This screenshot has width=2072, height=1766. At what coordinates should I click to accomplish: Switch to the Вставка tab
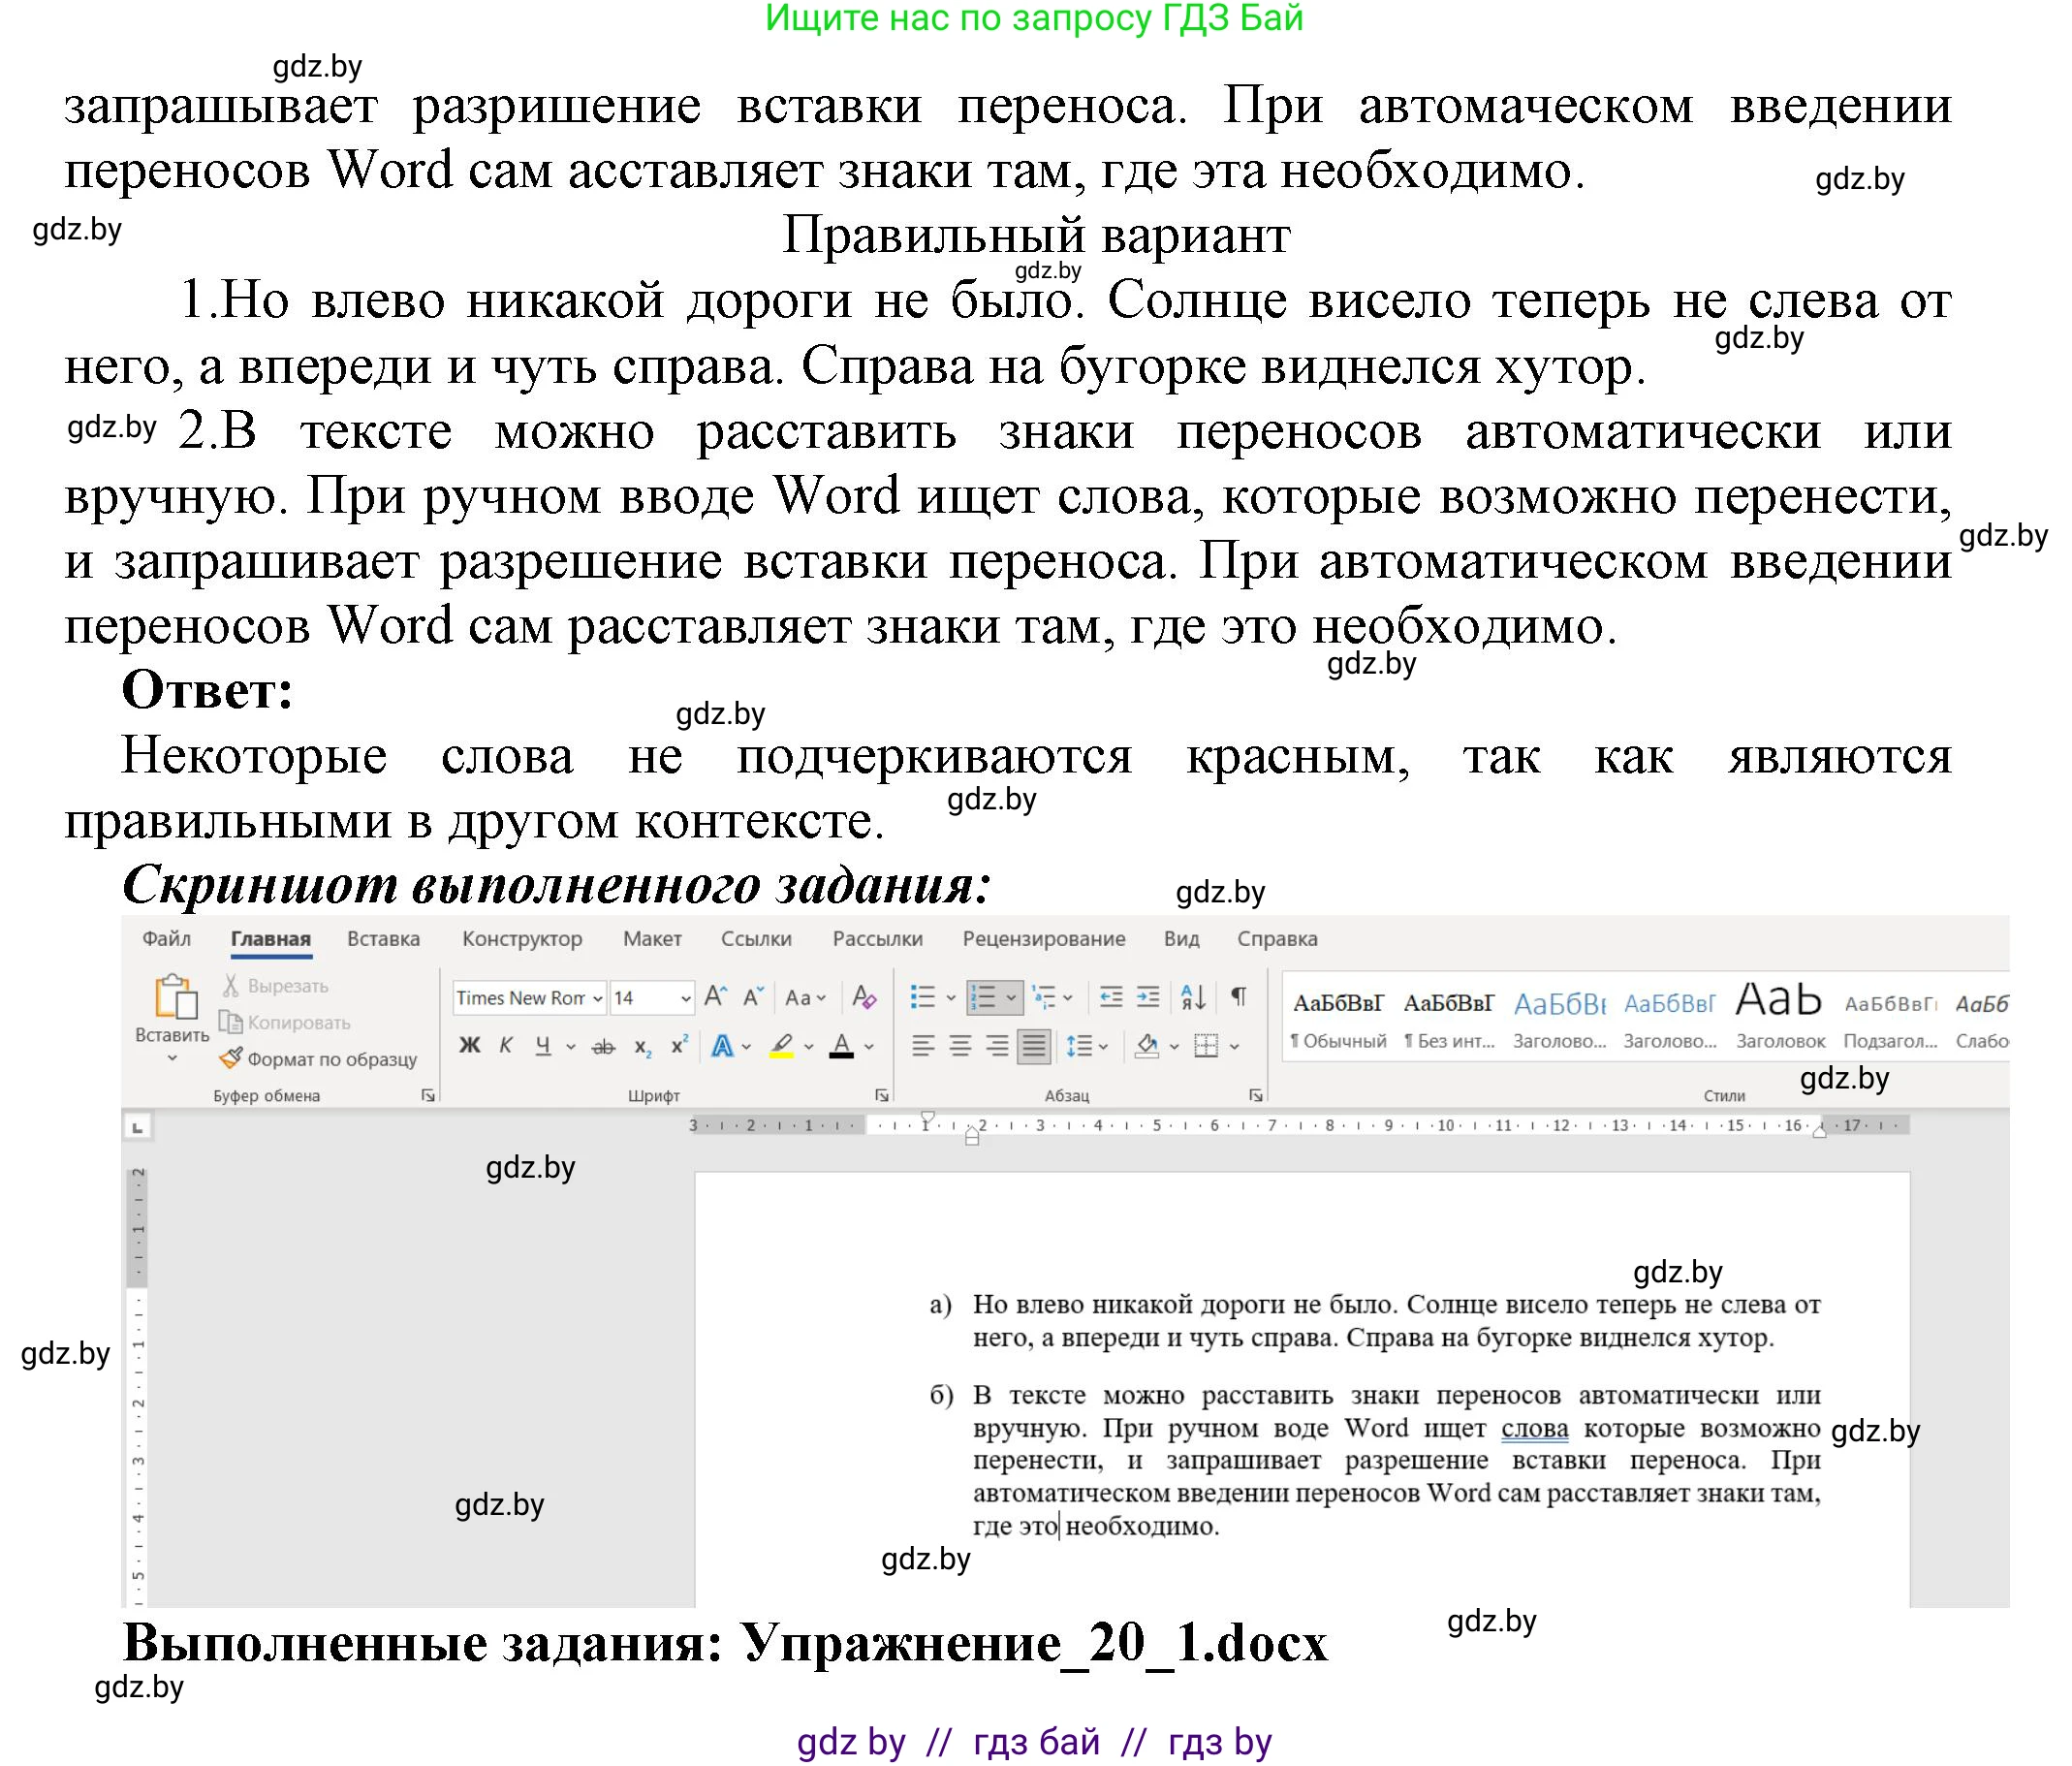384,939
